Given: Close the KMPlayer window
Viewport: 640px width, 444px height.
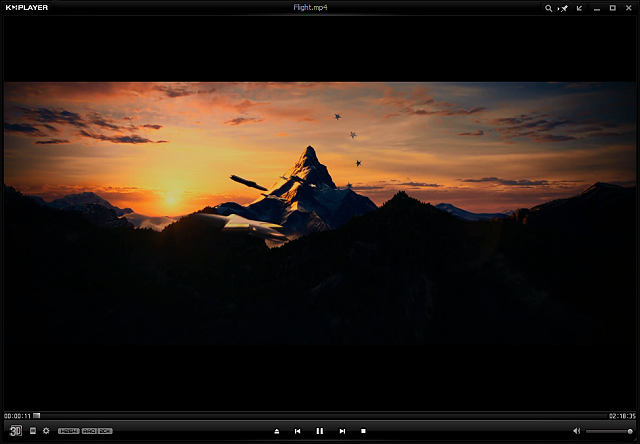Looking at the screenshot, I should coord(629,8).
